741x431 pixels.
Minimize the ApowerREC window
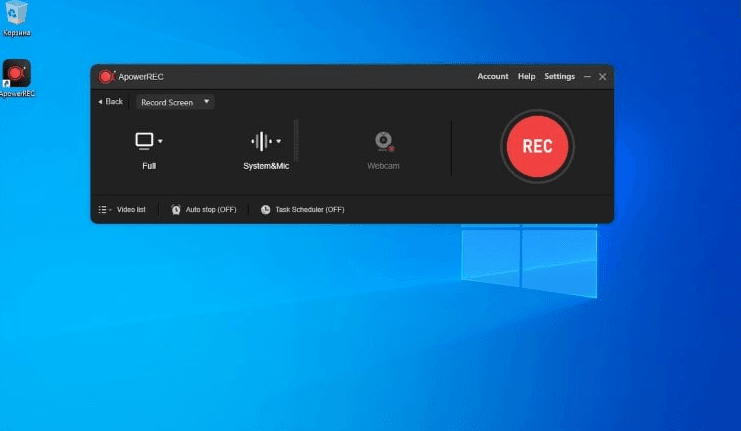coord(587,77)
